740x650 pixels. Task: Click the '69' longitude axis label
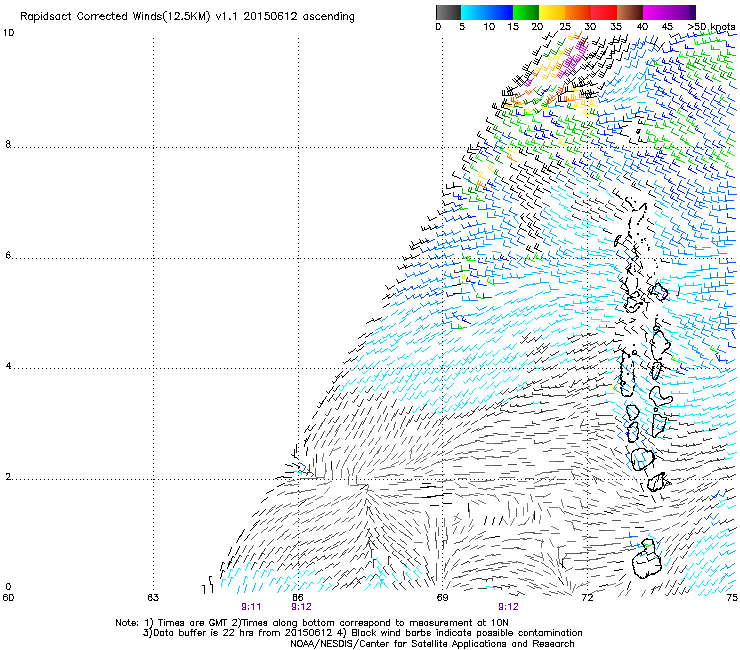point(442,597)
